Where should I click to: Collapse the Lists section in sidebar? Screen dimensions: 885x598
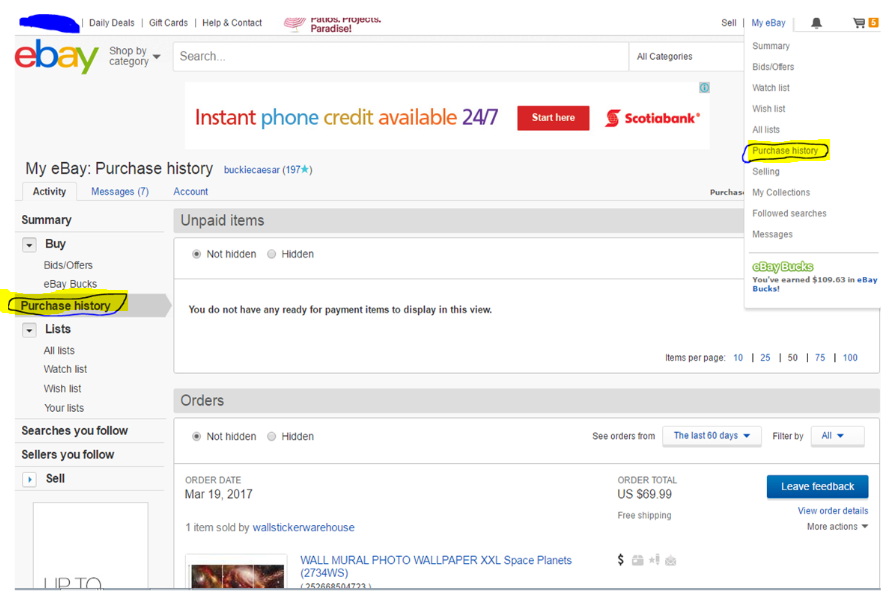coord(29,330)
